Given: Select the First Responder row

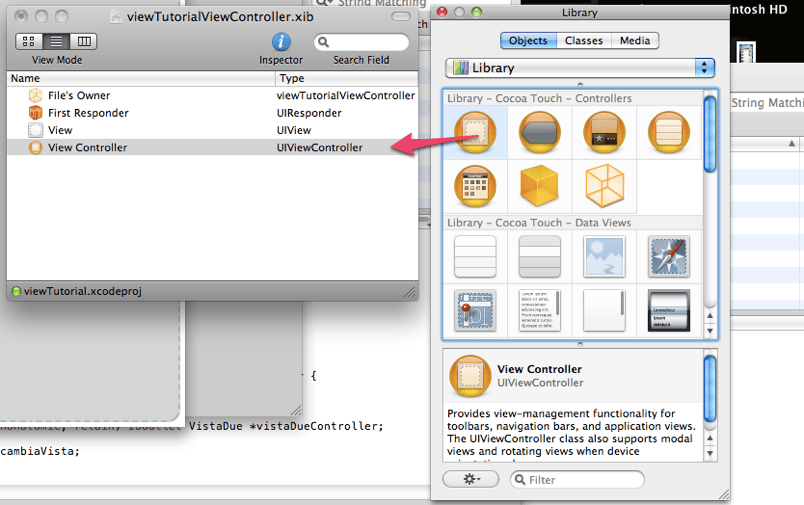Looking at the screenshot, I should 213,113.
